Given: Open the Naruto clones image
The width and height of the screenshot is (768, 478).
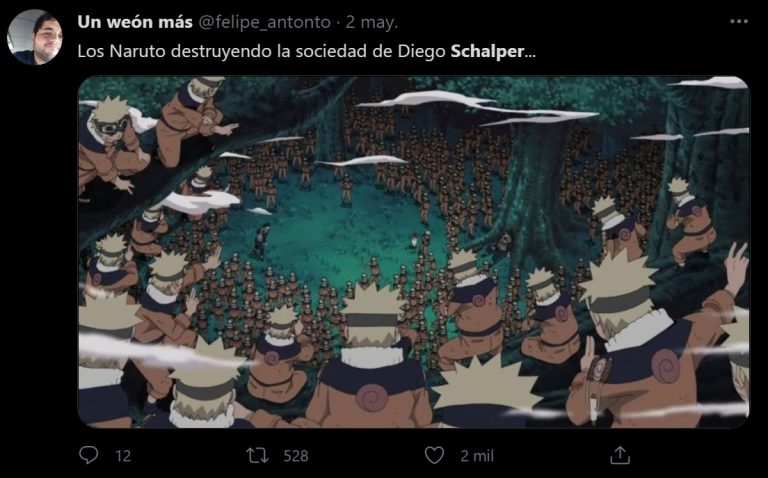Looking at the screenshot, I should (x=414, y=252).
